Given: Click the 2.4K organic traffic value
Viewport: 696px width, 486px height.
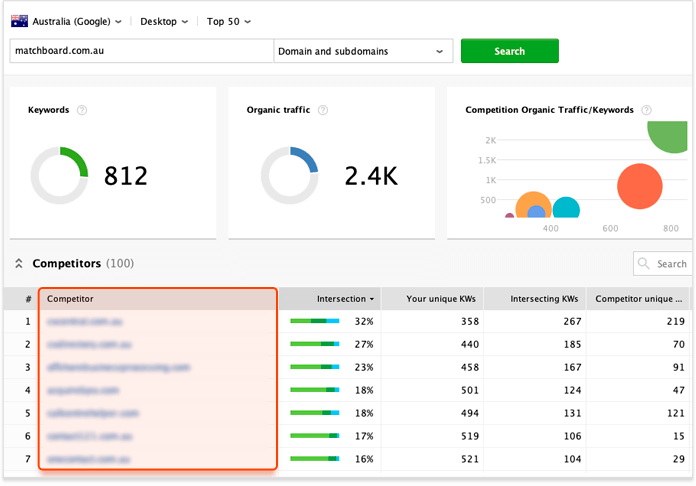Looking at the screenshot, I should coord(371,176).
